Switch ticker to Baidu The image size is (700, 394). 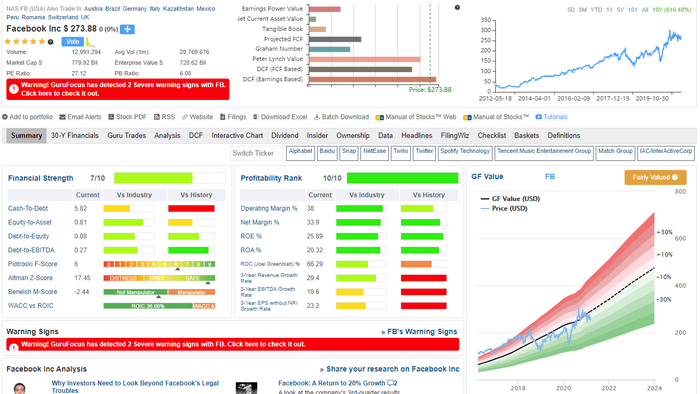point(327,153)
